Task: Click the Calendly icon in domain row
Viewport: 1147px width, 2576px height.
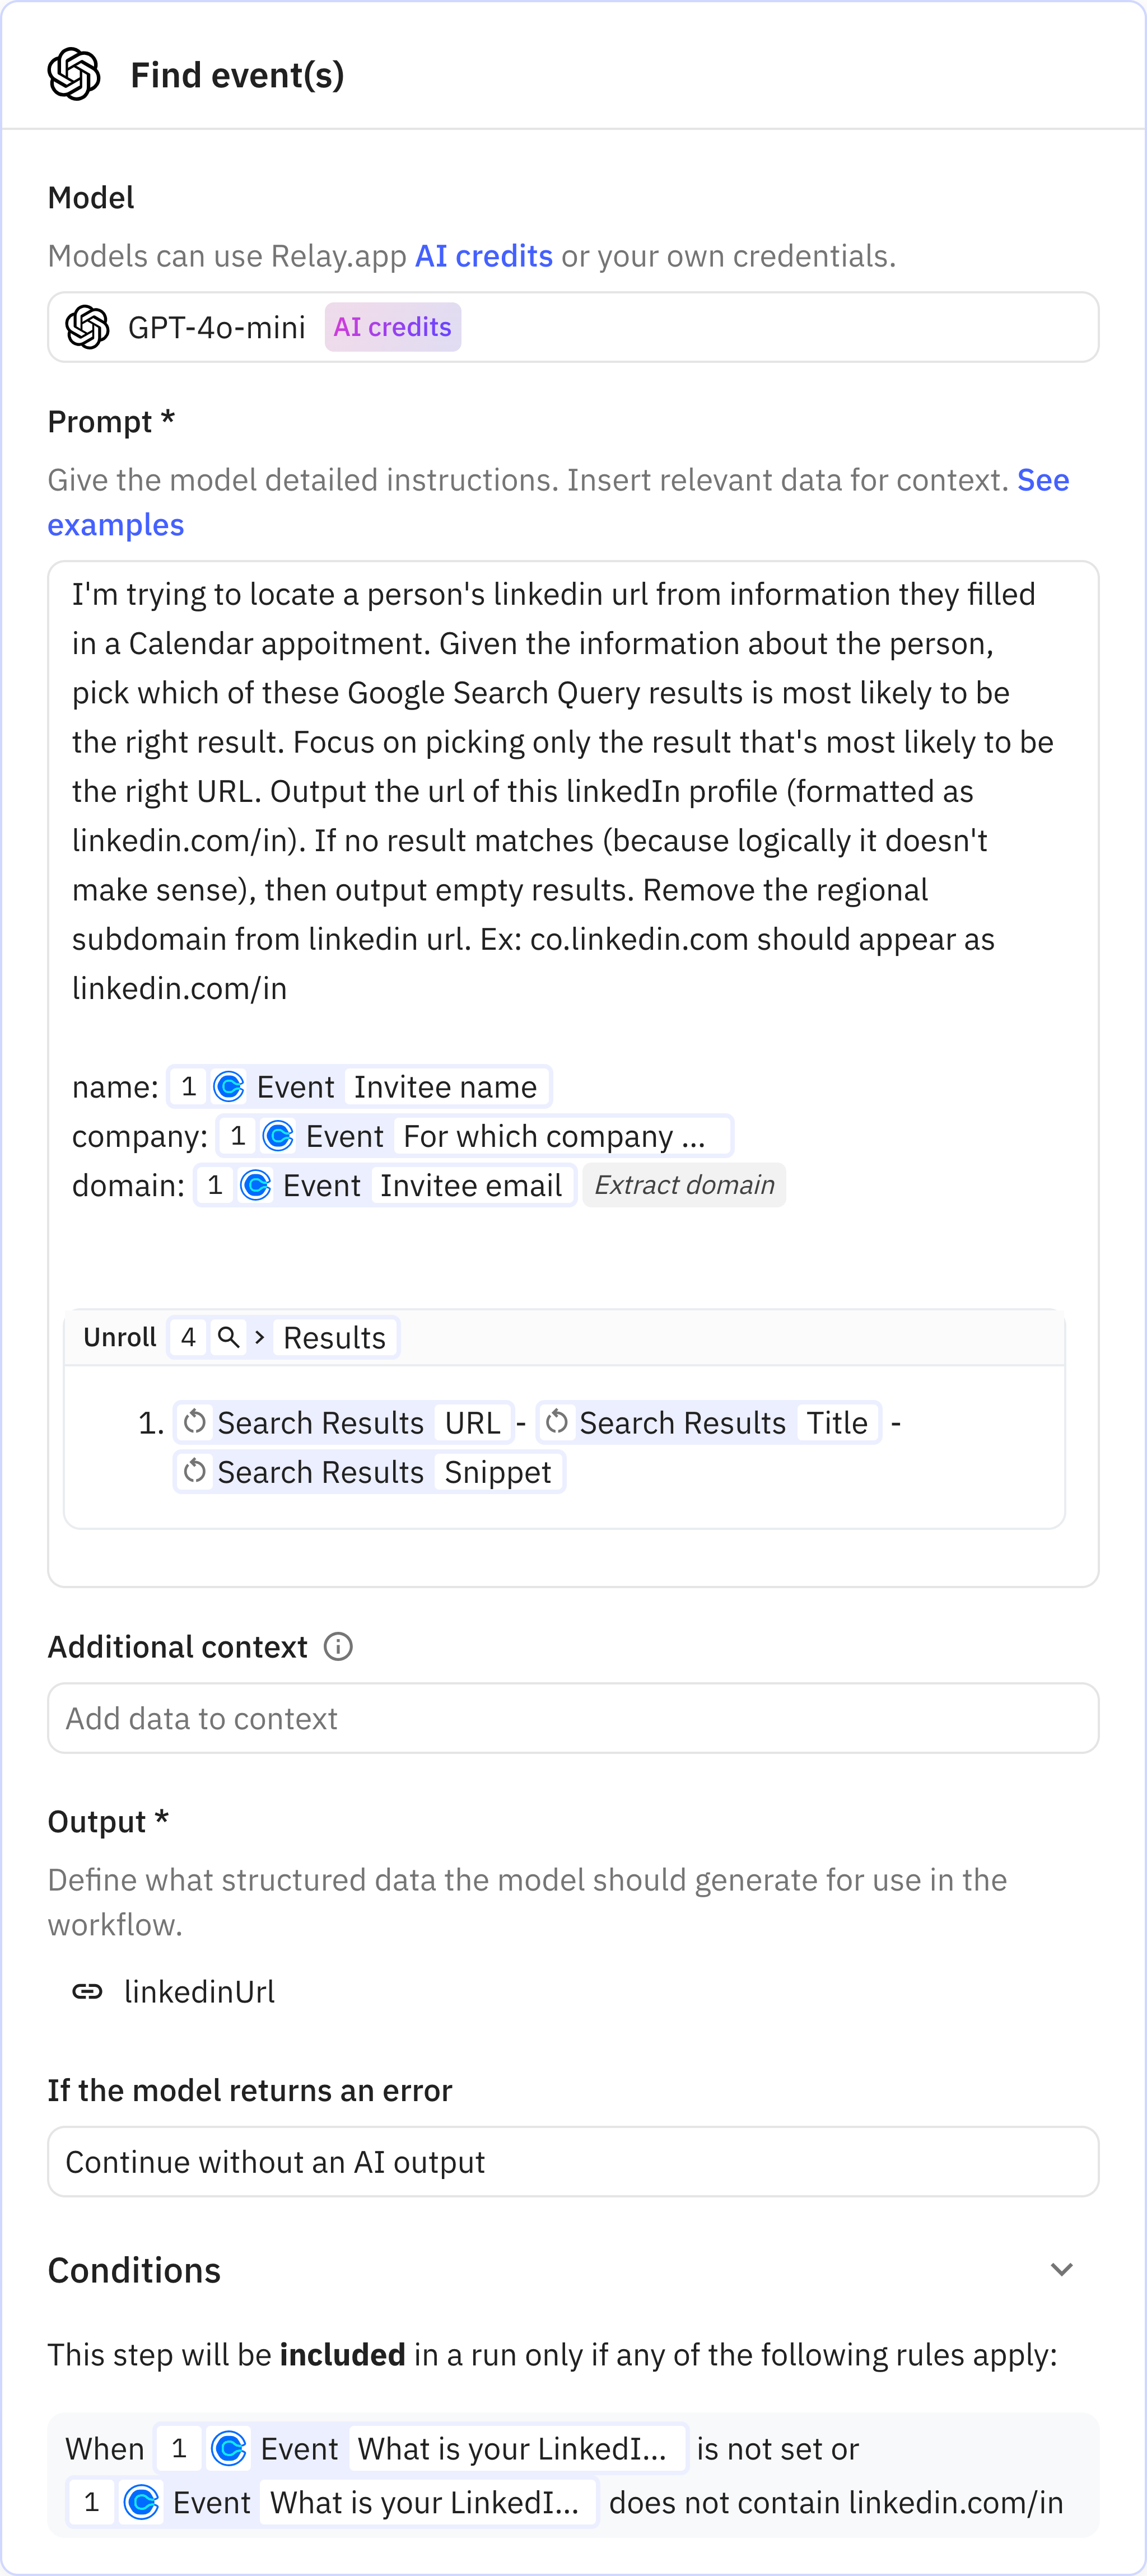Action: coord(256,1185)
